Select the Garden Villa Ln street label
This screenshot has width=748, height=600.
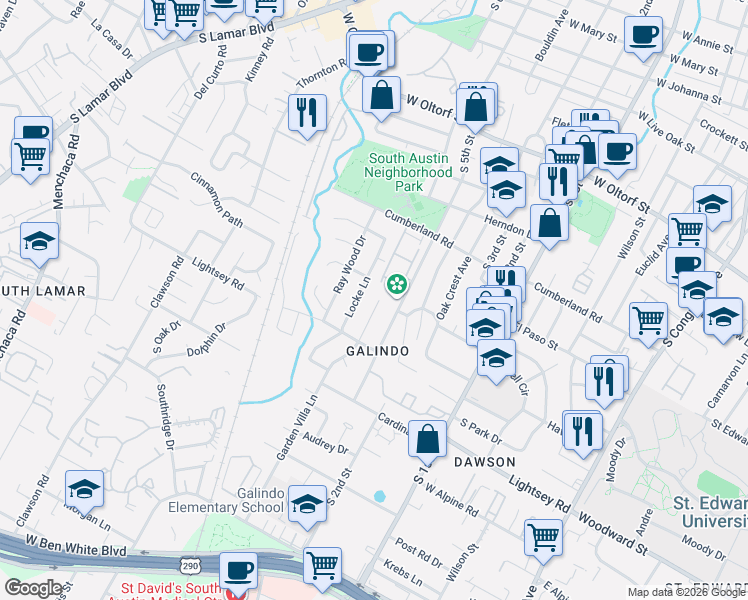tap(297, 428)
